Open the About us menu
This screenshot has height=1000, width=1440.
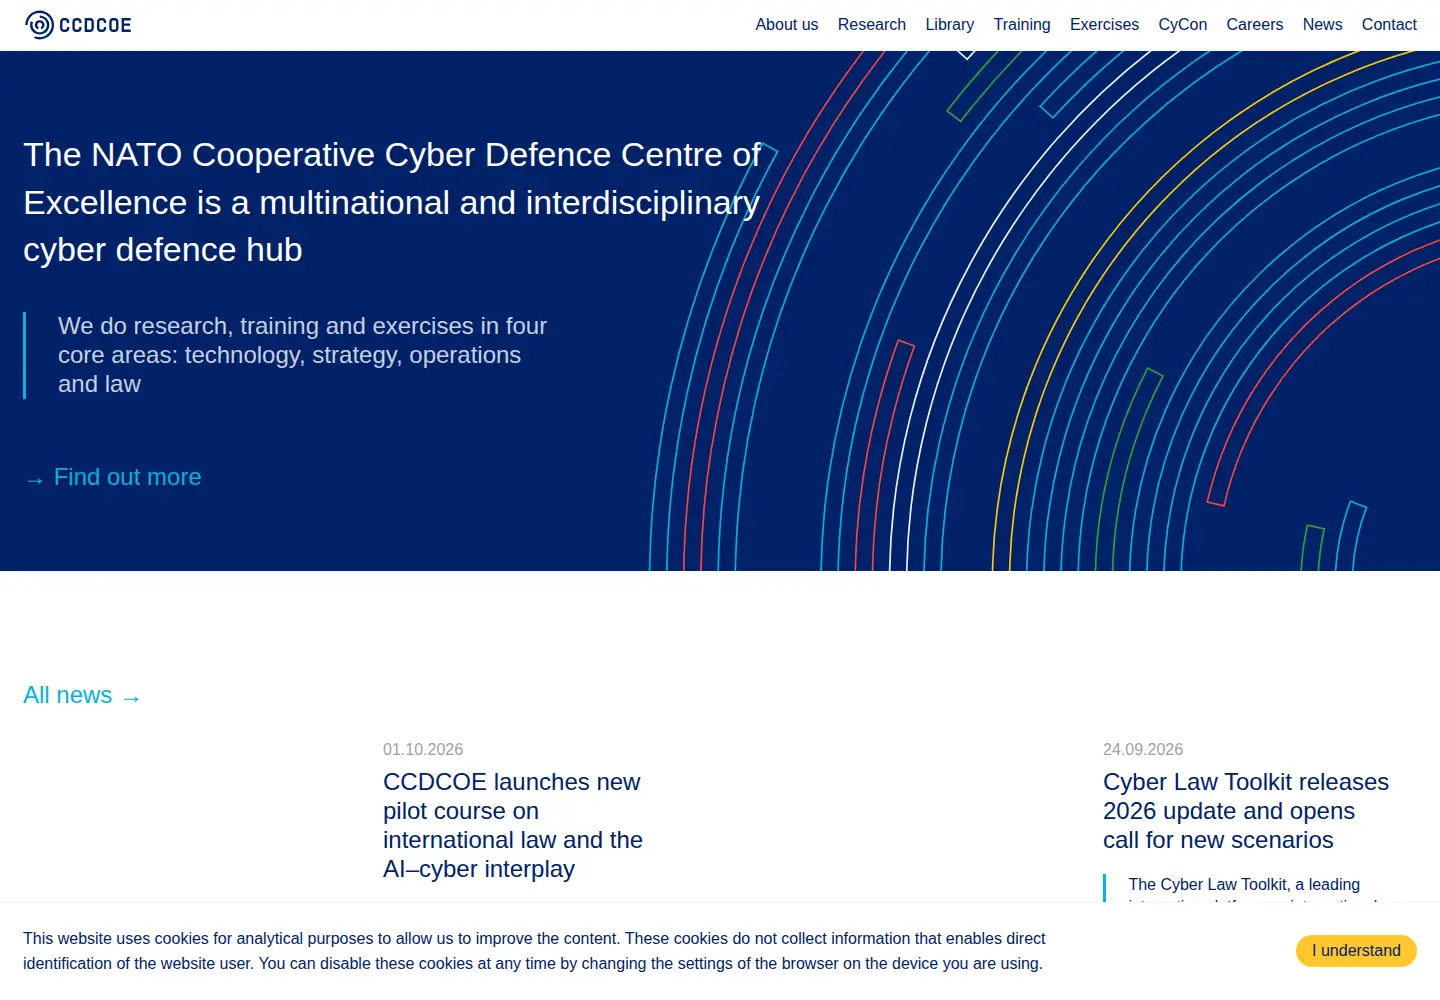787,25
